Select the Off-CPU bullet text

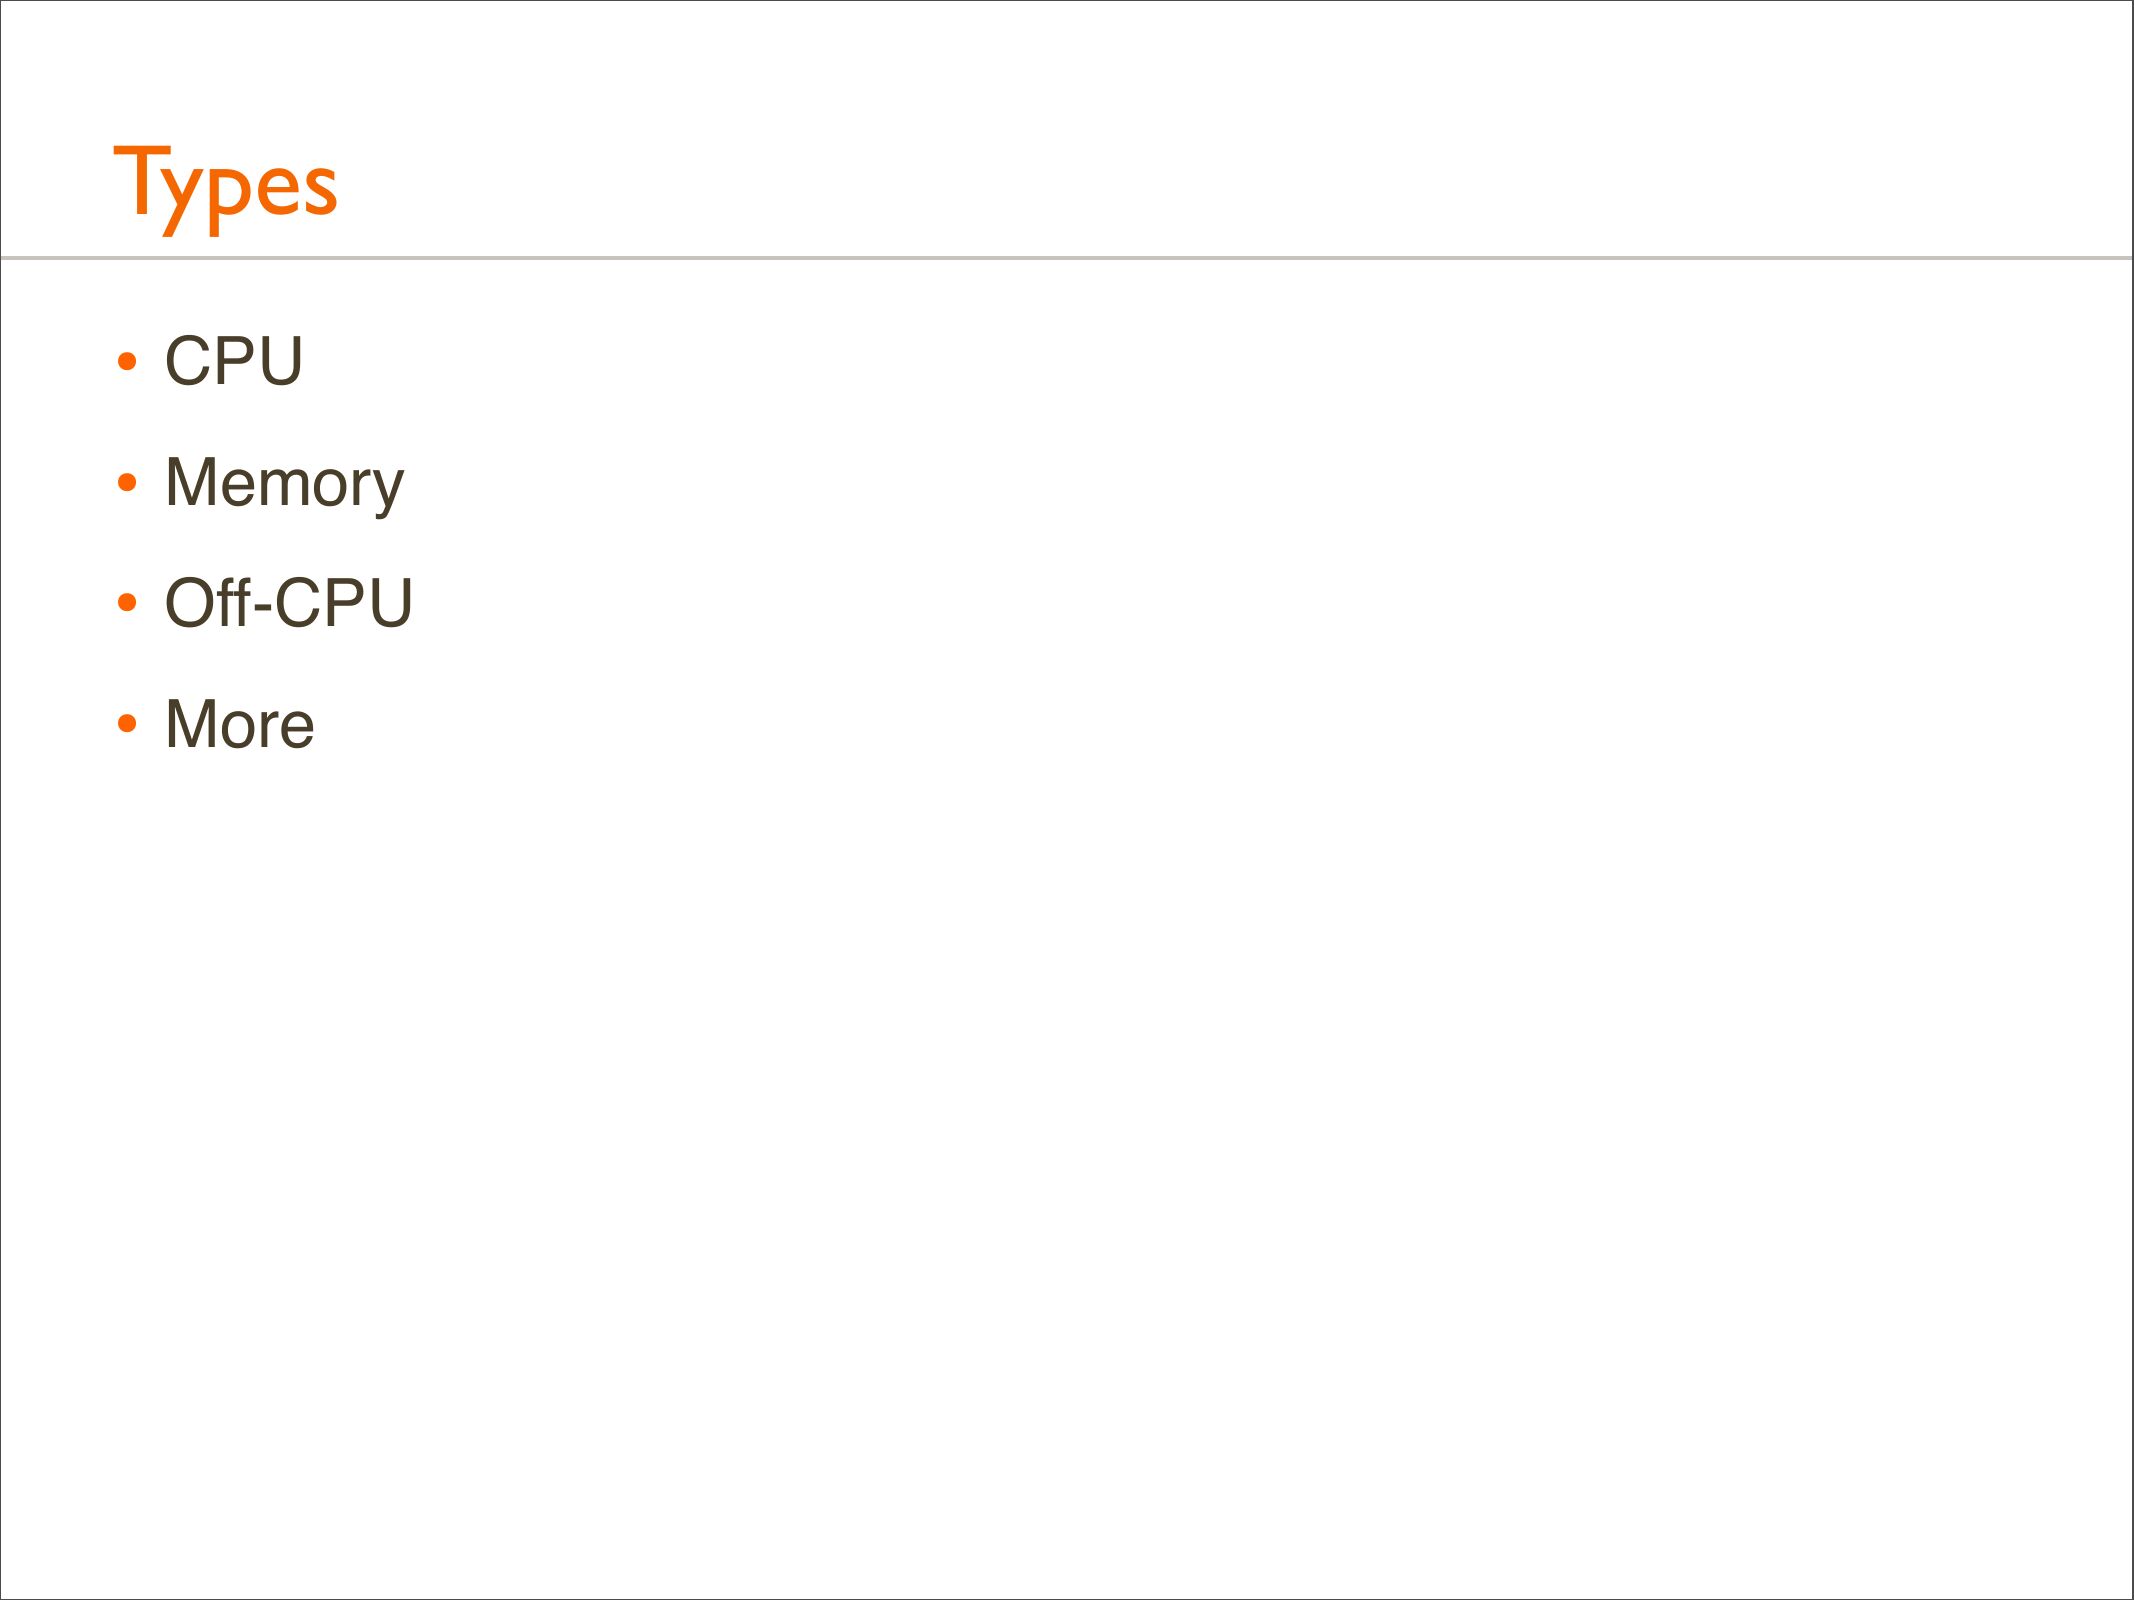pyautogui.click(x=288, y=603)
